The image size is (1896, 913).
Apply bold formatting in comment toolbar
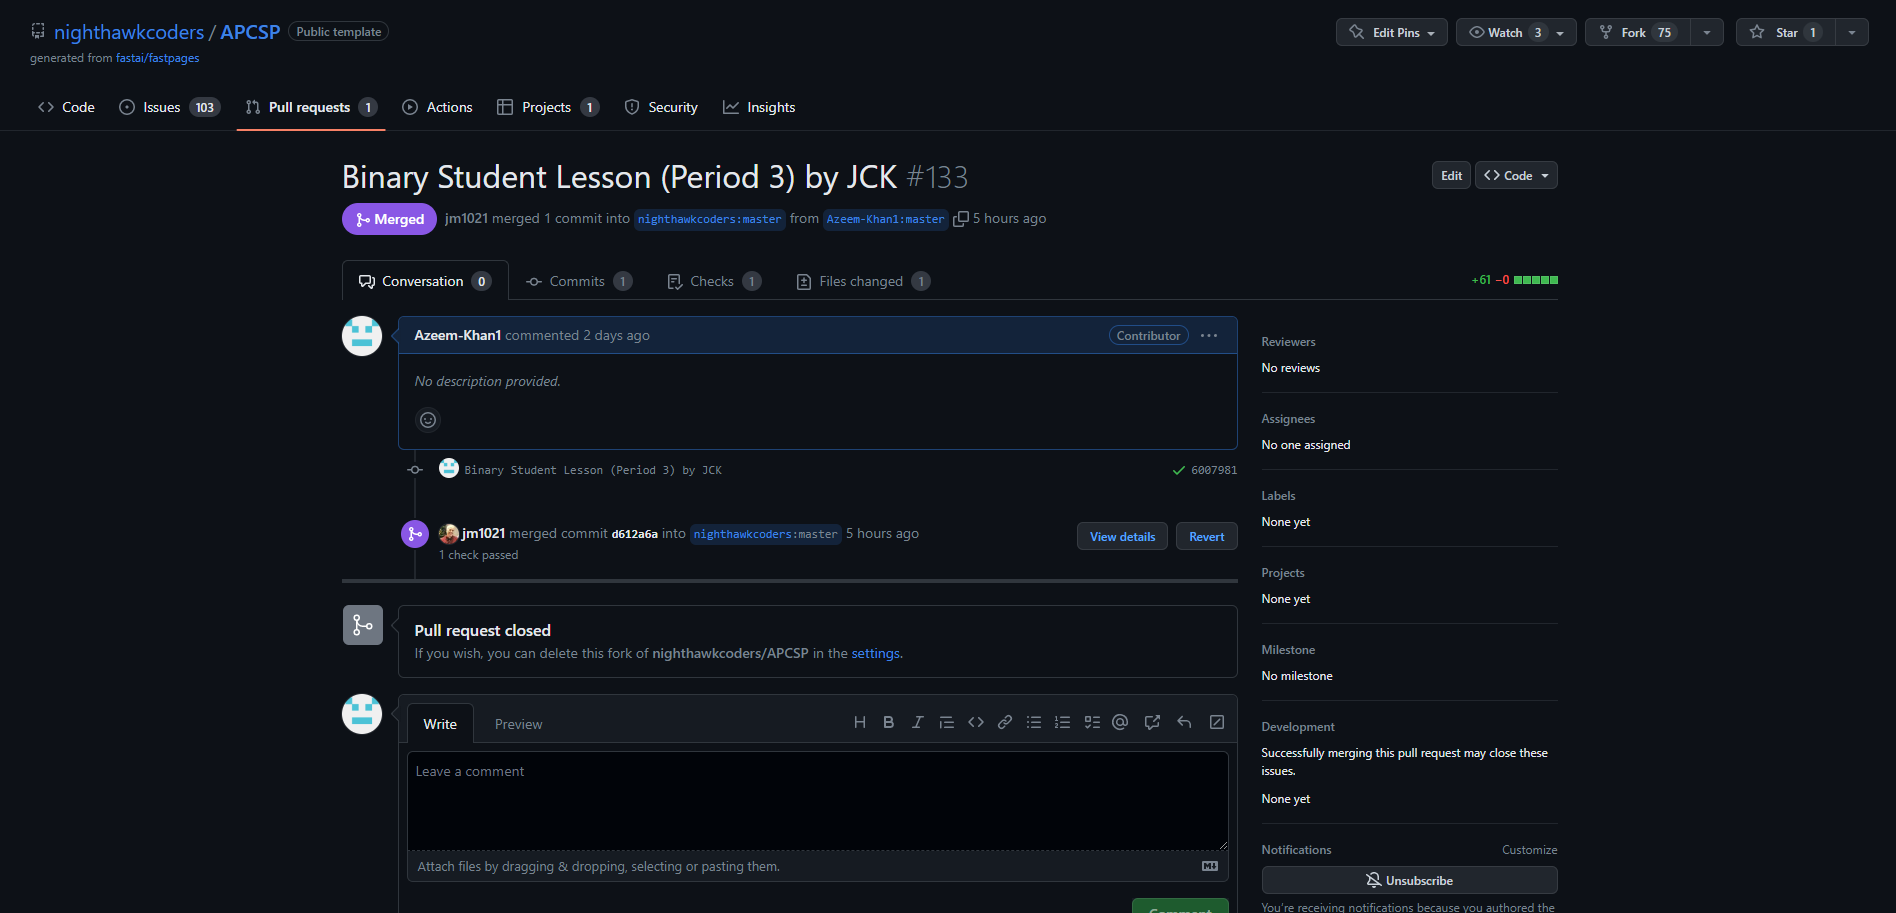[888, 722]
